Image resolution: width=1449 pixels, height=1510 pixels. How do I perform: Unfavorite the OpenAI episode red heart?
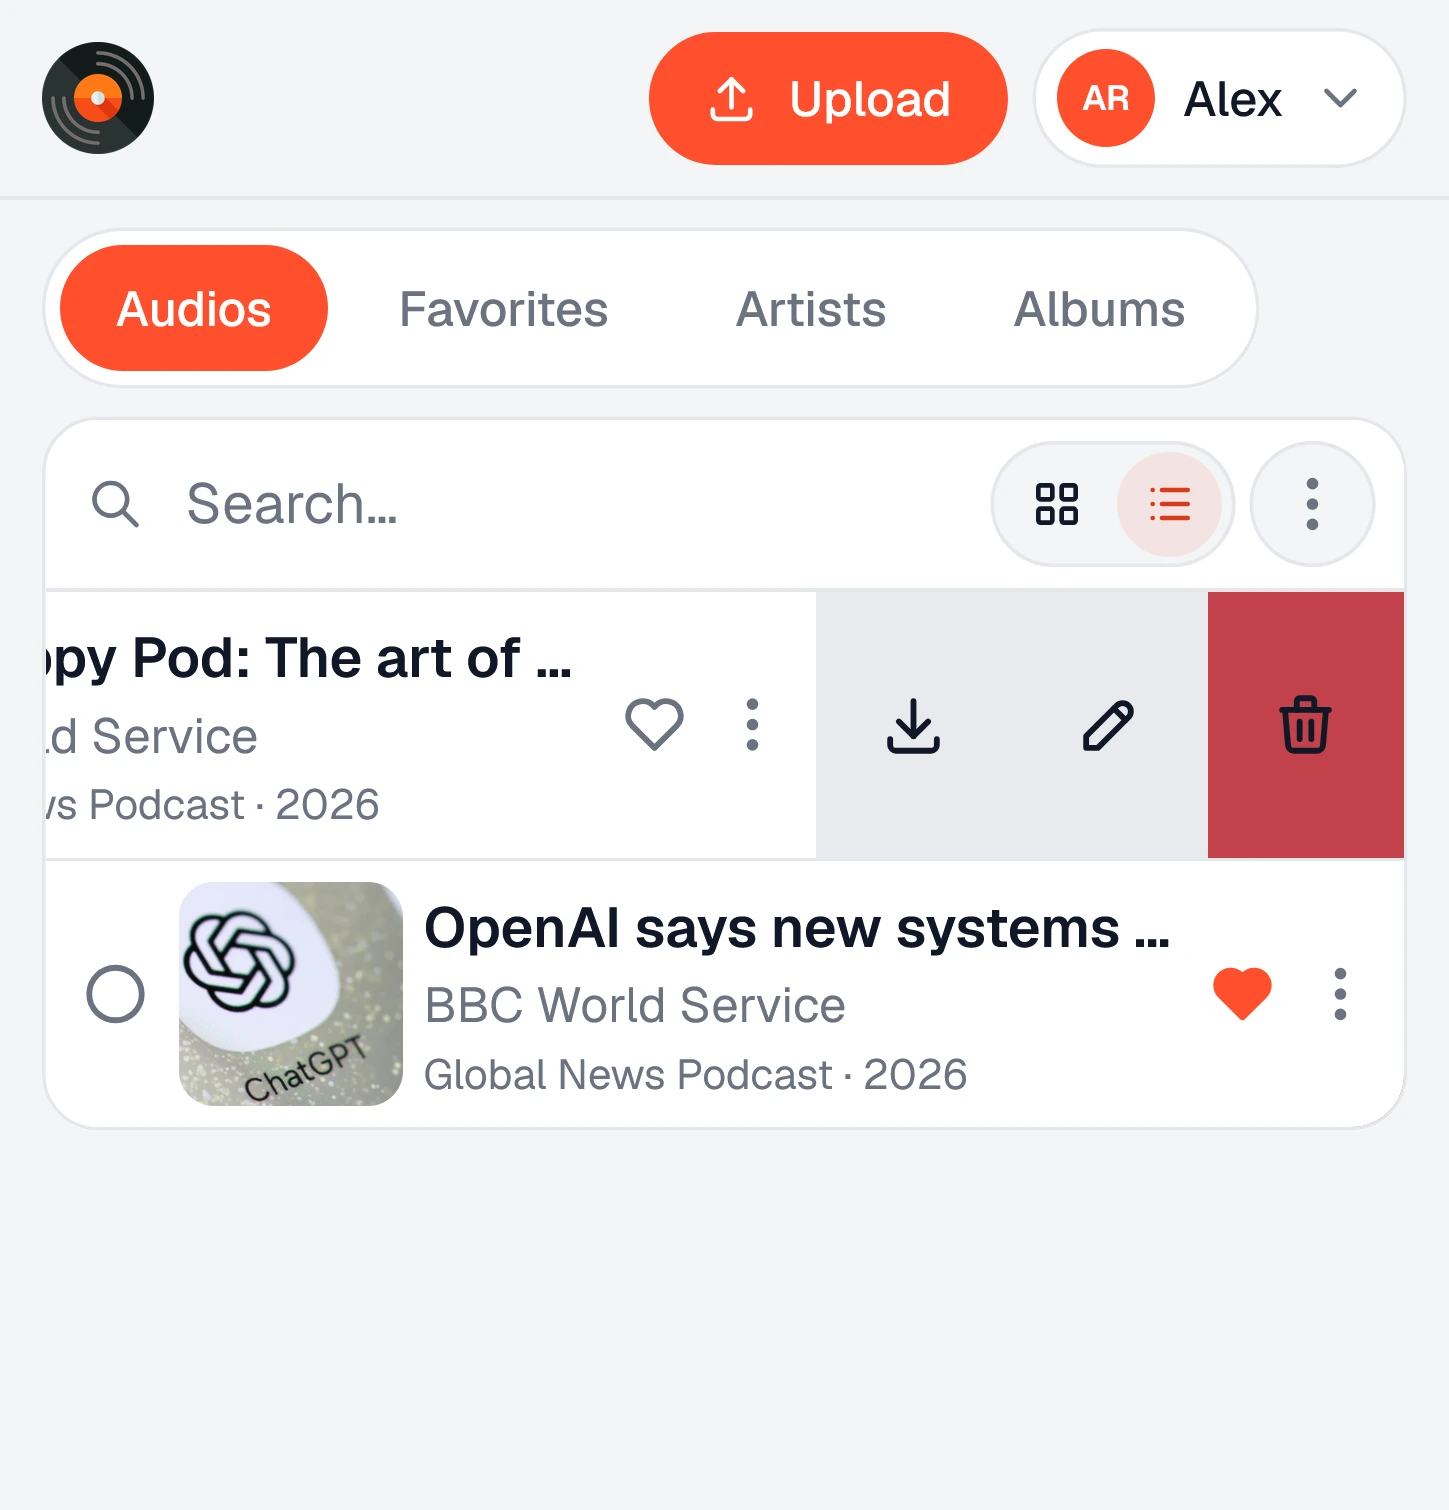click(x=1242, y=994)
